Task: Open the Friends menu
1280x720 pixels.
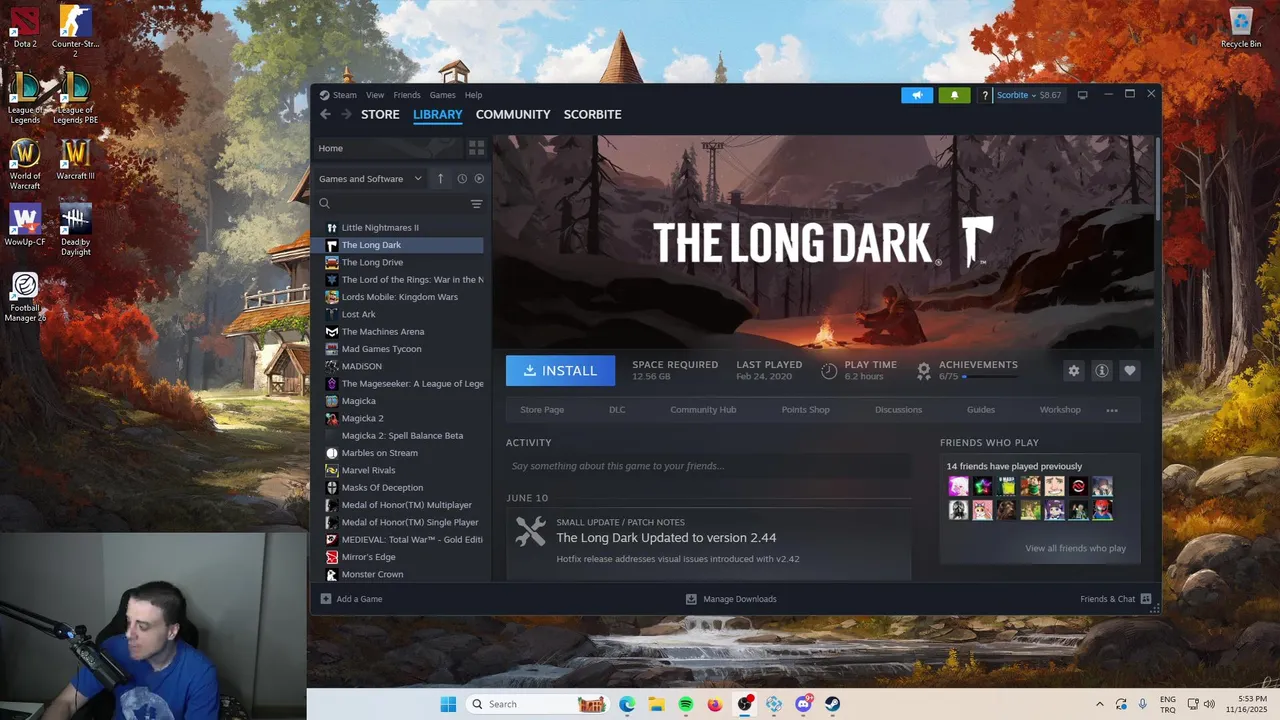Action: click(407, 95)
